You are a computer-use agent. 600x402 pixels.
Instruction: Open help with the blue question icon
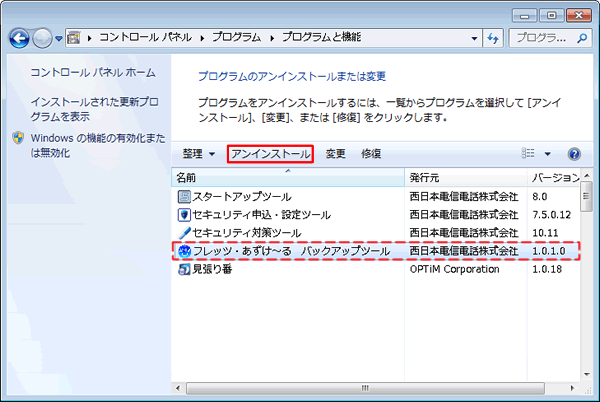pyautogui.click(x=574, y=154)
